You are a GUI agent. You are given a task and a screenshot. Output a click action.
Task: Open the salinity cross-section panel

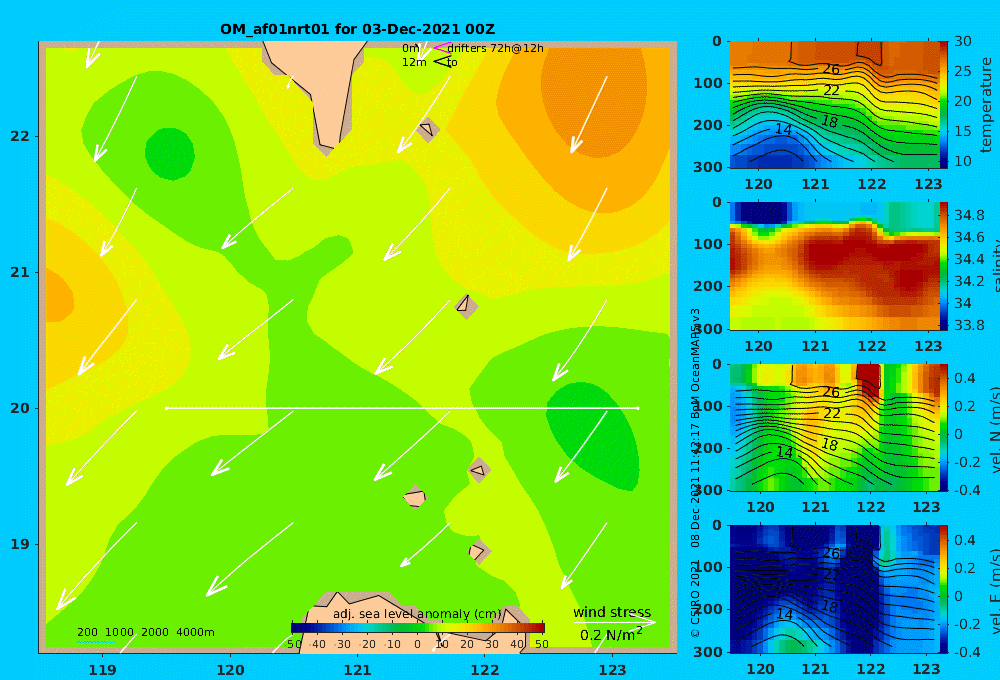click(x=835, y=266)
